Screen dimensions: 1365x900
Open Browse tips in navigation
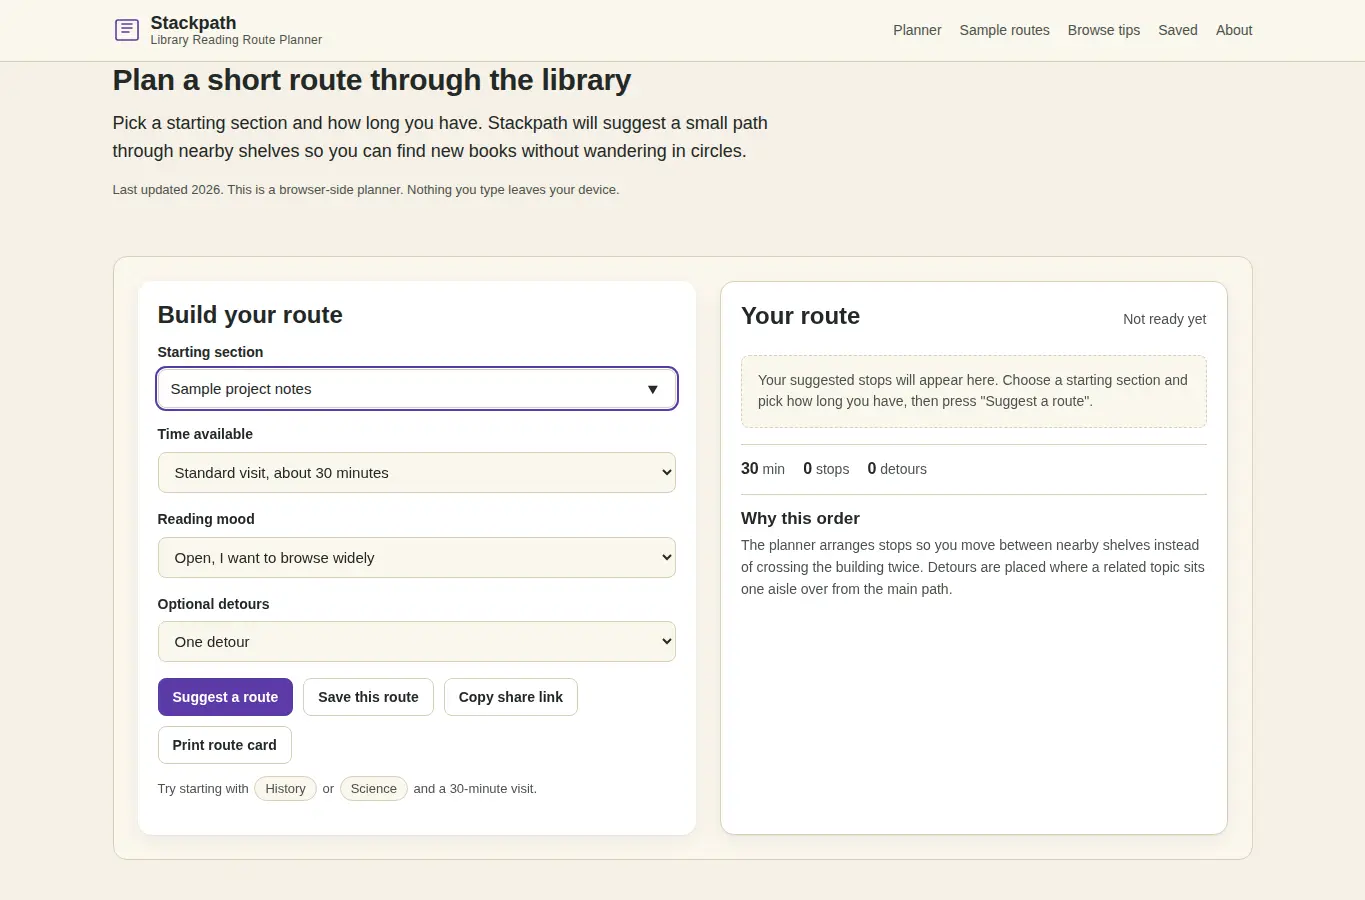(x=1104, y=30)
